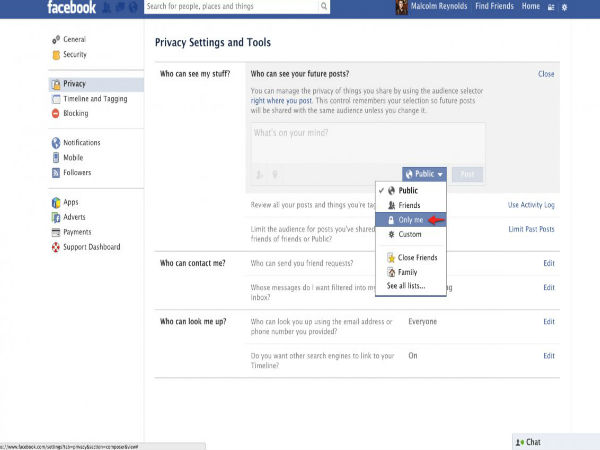Image resolution: width=600 pixels, height=450 pixels.
Task: Open privacy shortcuts lock icon
Action: click(551, 7)
